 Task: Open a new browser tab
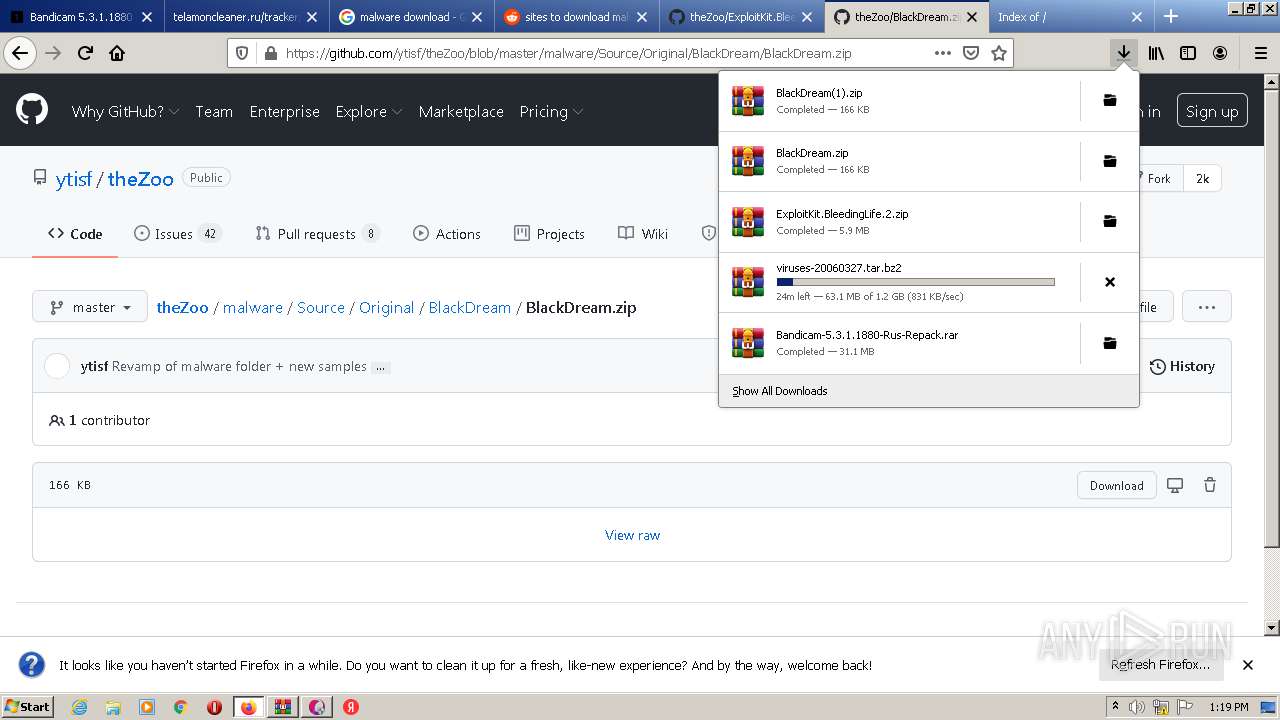[1171, 16]
